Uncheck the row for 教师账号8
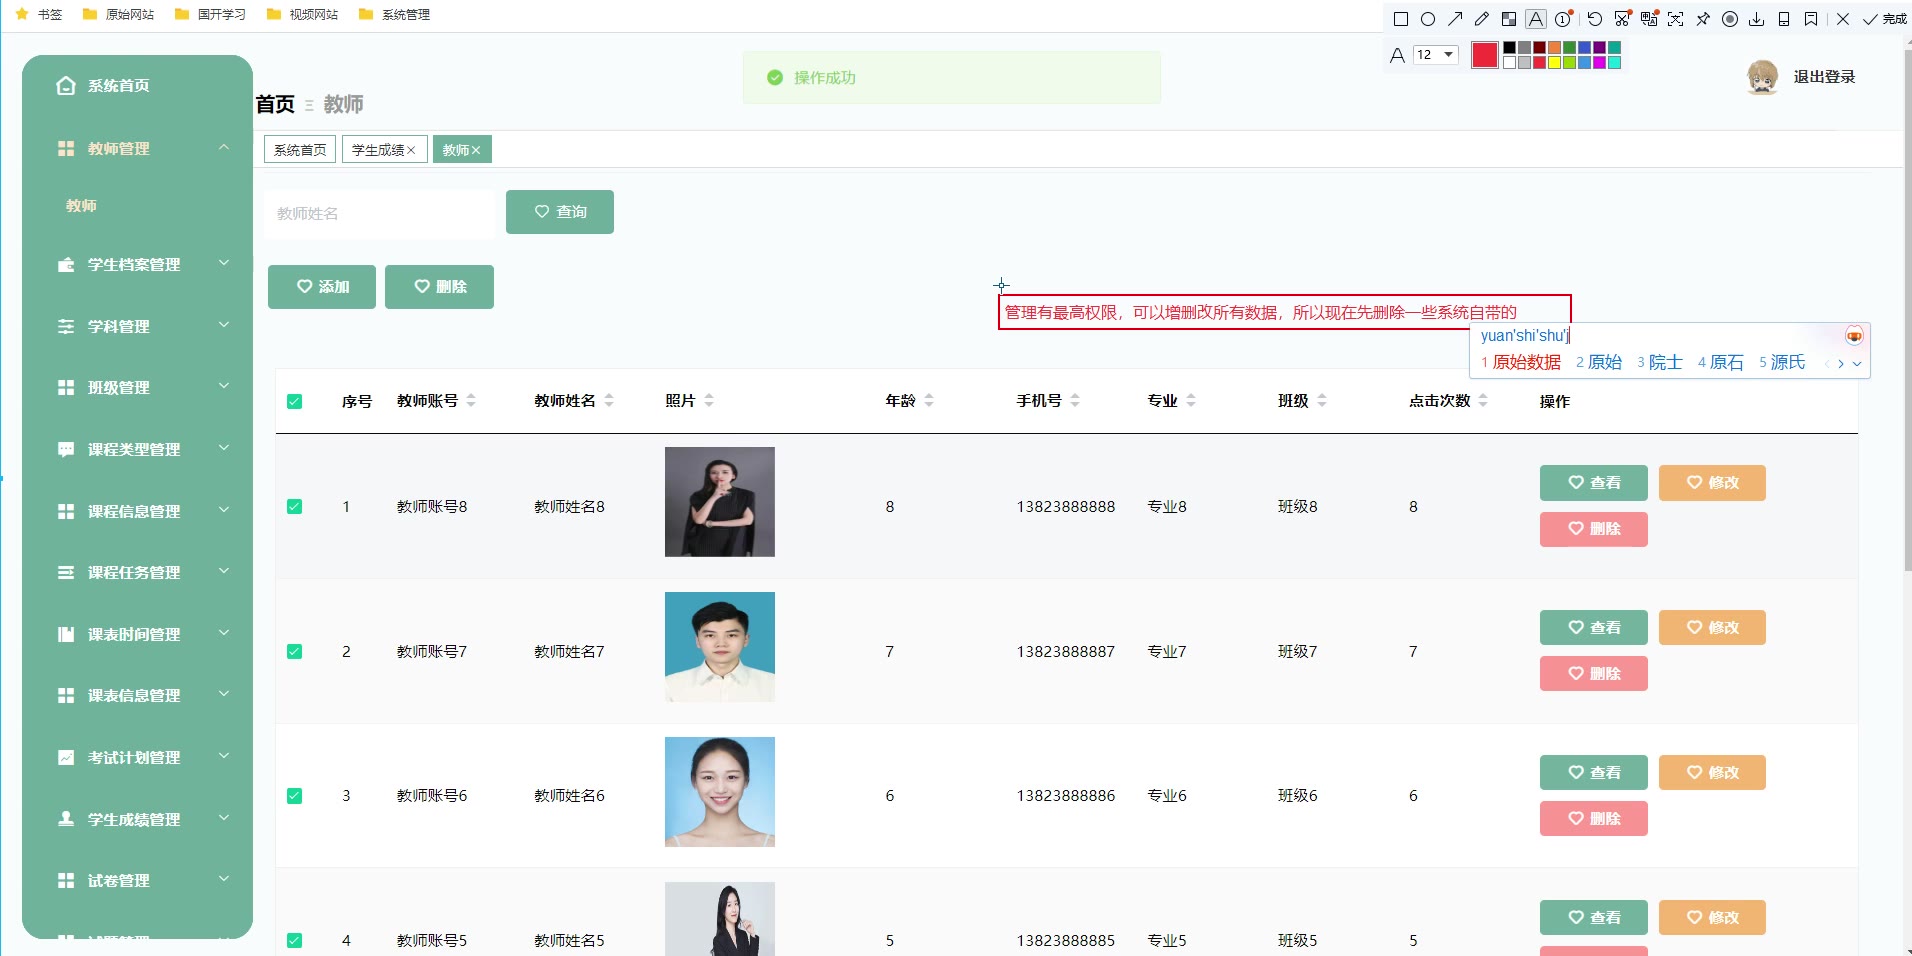Viewport: 1912px width, 956px height. click(294, 507)
